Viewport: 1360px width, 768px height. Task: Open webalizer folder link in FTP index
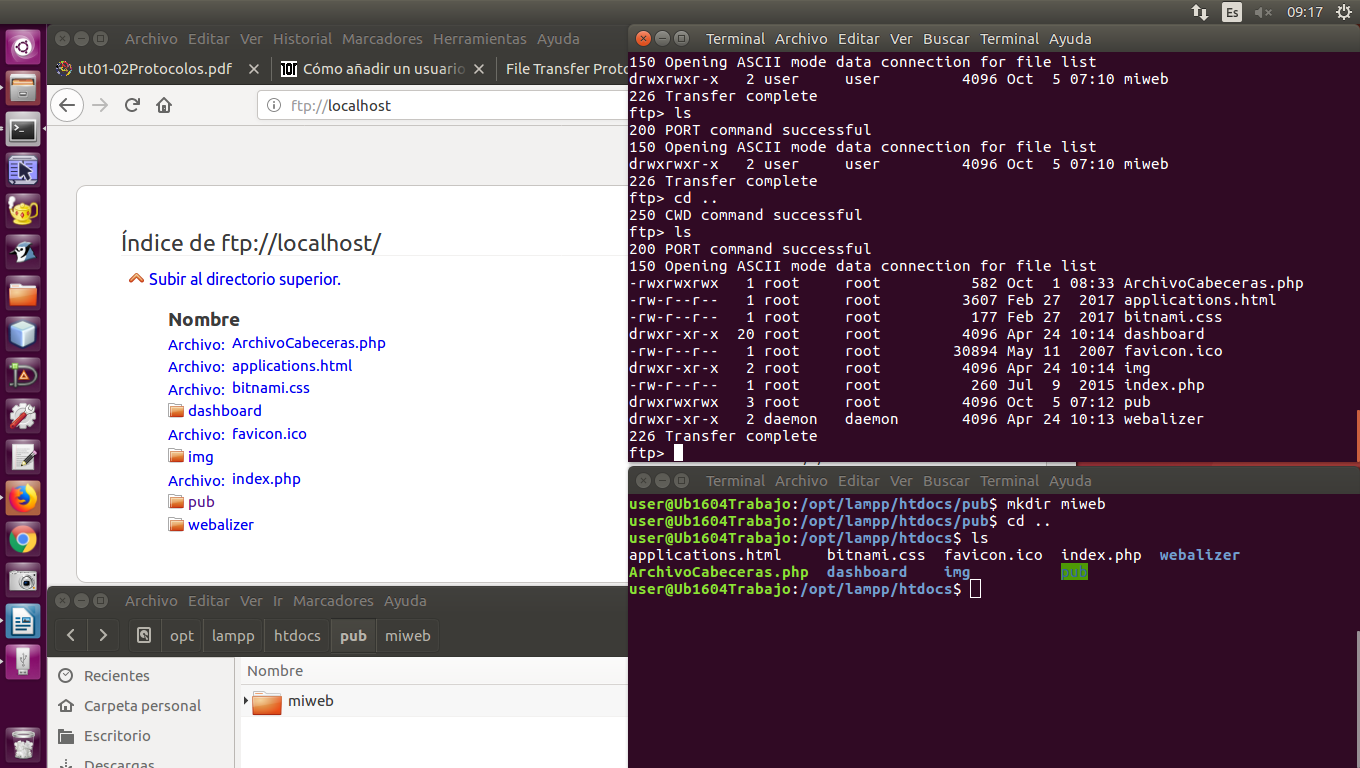pos(221,525)
